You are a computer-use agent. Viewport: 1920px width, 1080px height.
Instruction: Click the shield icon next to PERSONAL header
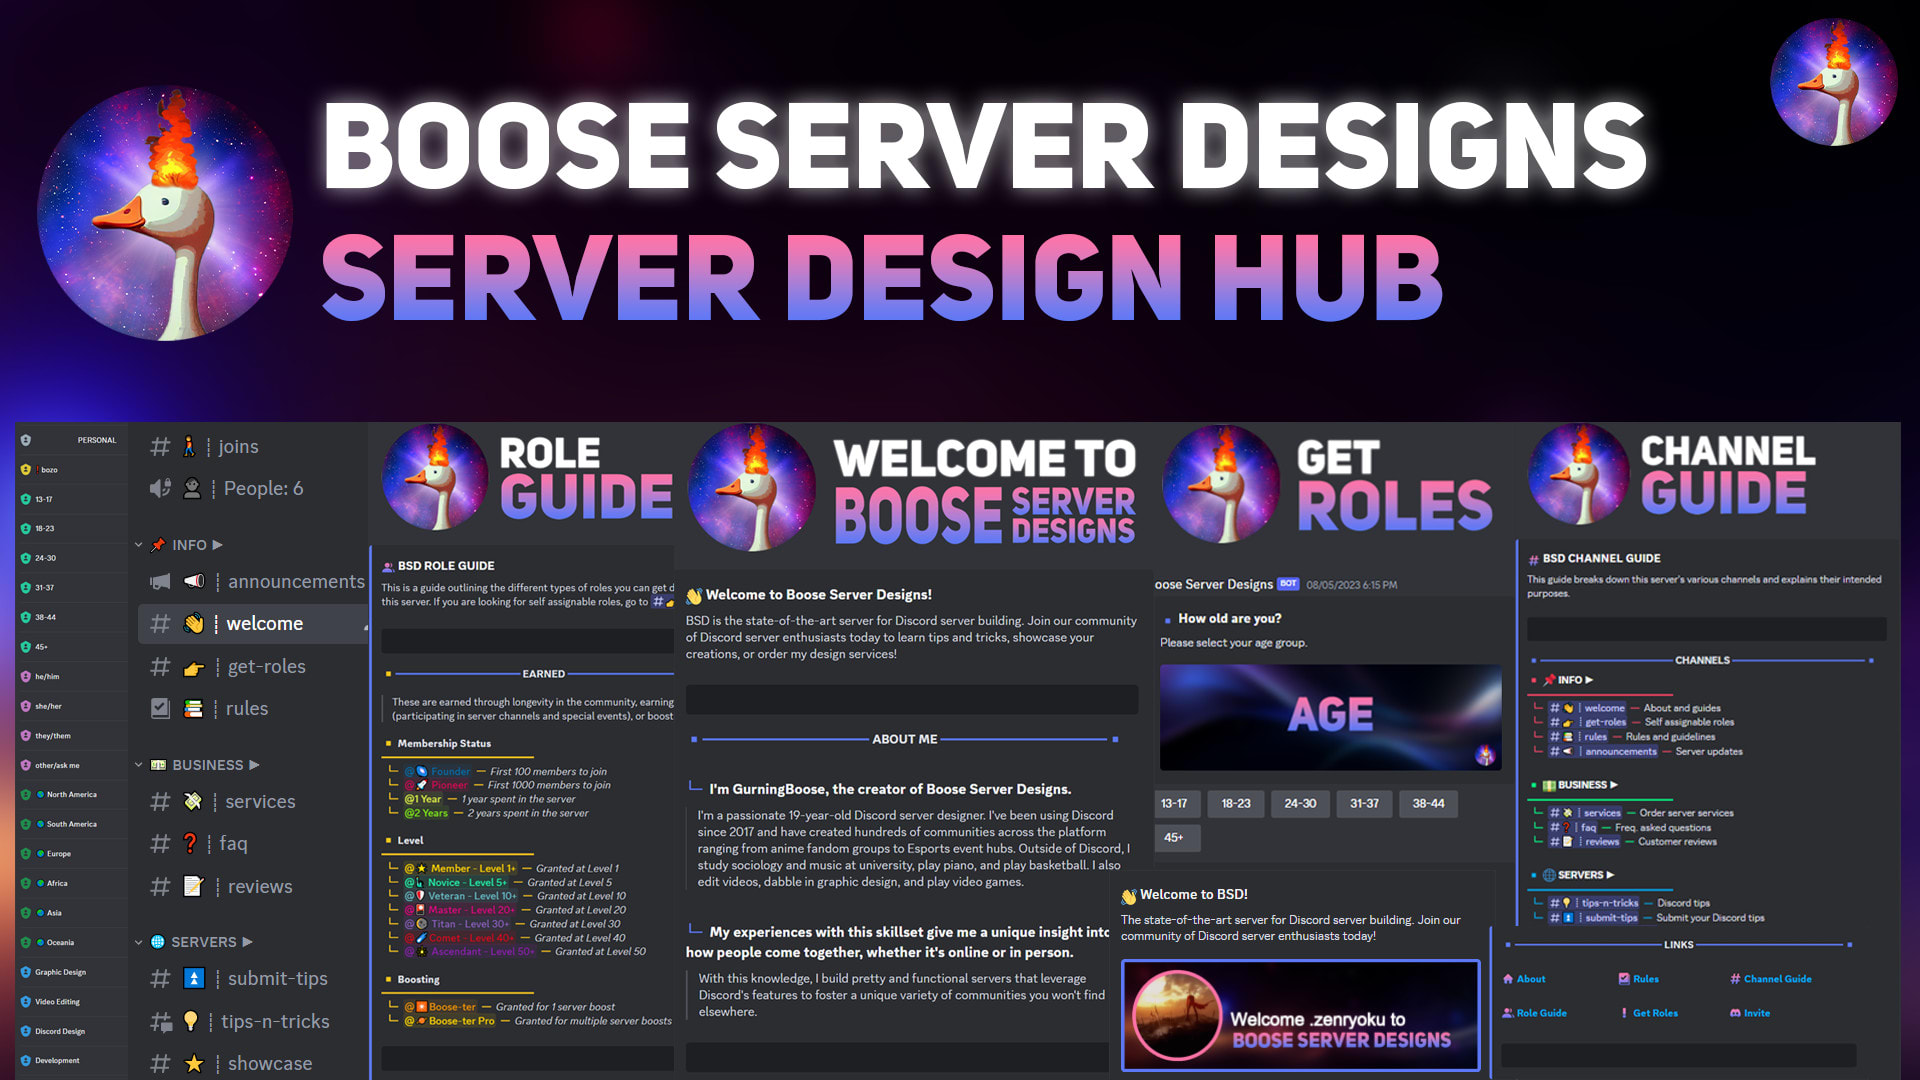[25, 440]
